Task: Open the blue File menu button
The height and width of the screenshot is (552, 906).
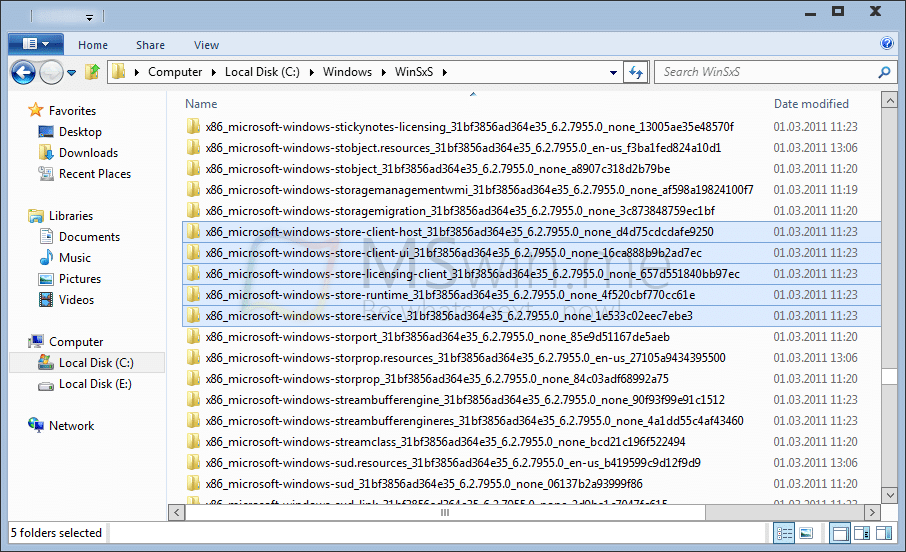Action: pyautogui.click(x=35, y=44)
